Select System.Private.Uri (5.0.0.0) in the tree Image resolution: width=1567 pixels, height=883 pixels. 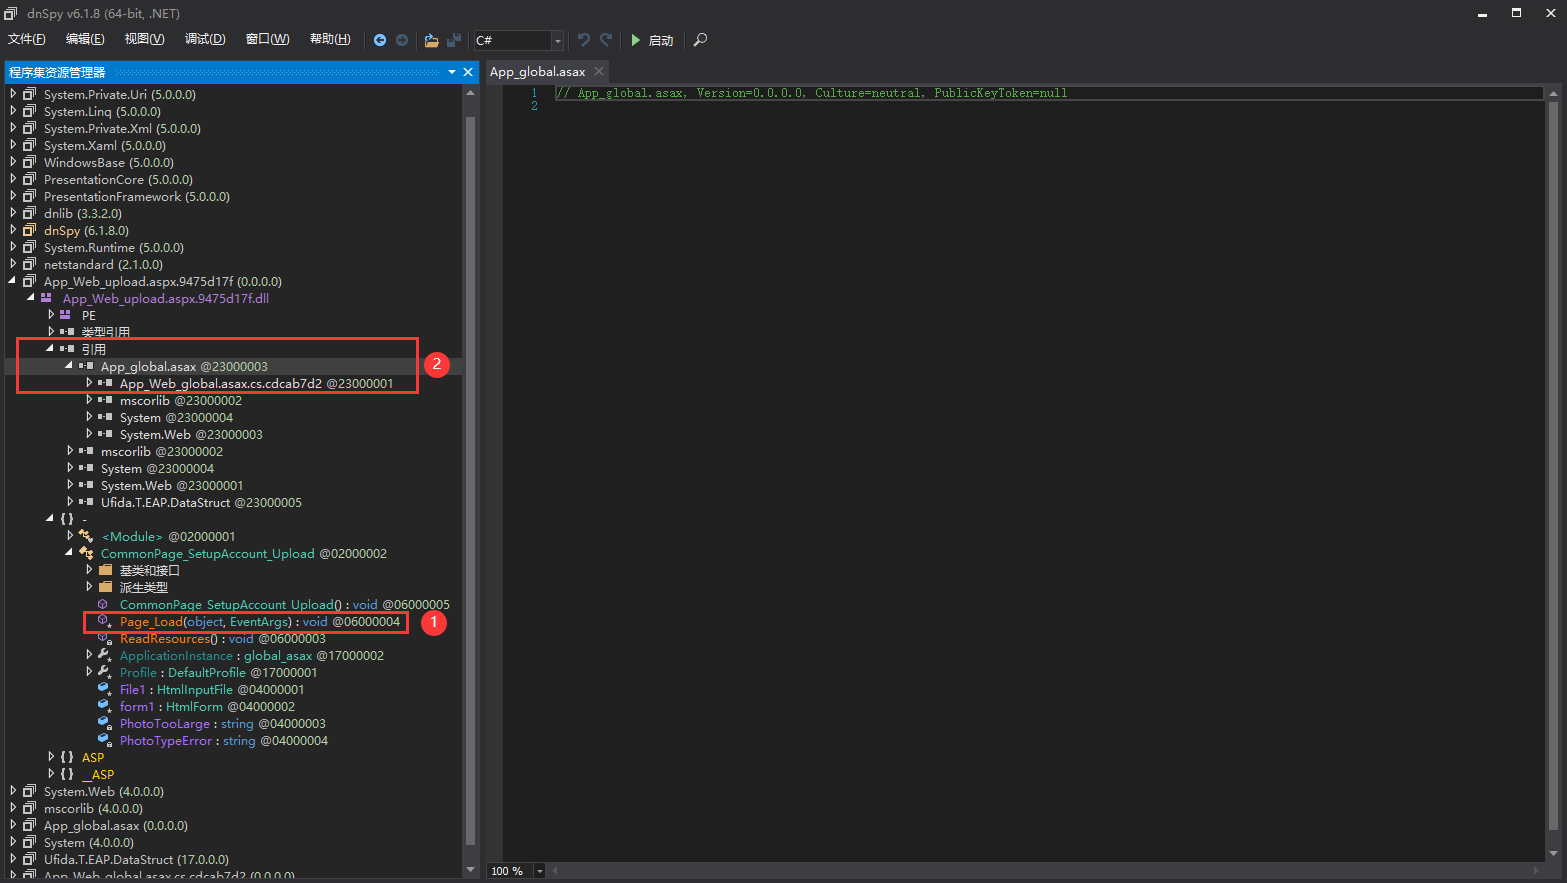point(120,94)
